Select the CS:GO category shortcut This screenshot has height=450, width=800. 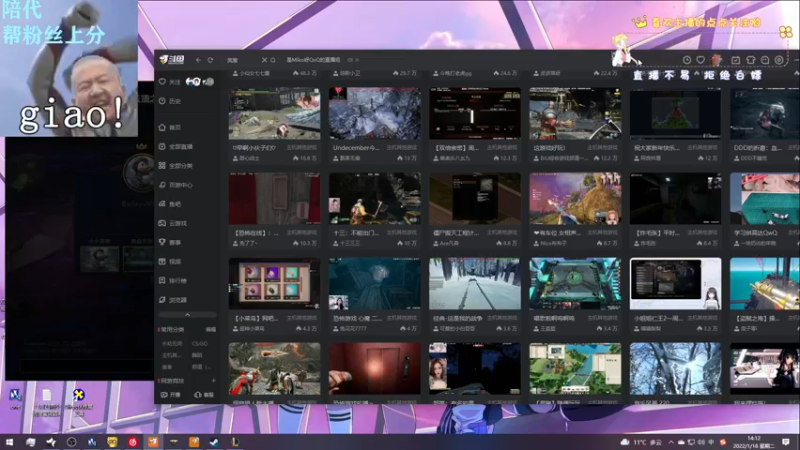(200, 343)
